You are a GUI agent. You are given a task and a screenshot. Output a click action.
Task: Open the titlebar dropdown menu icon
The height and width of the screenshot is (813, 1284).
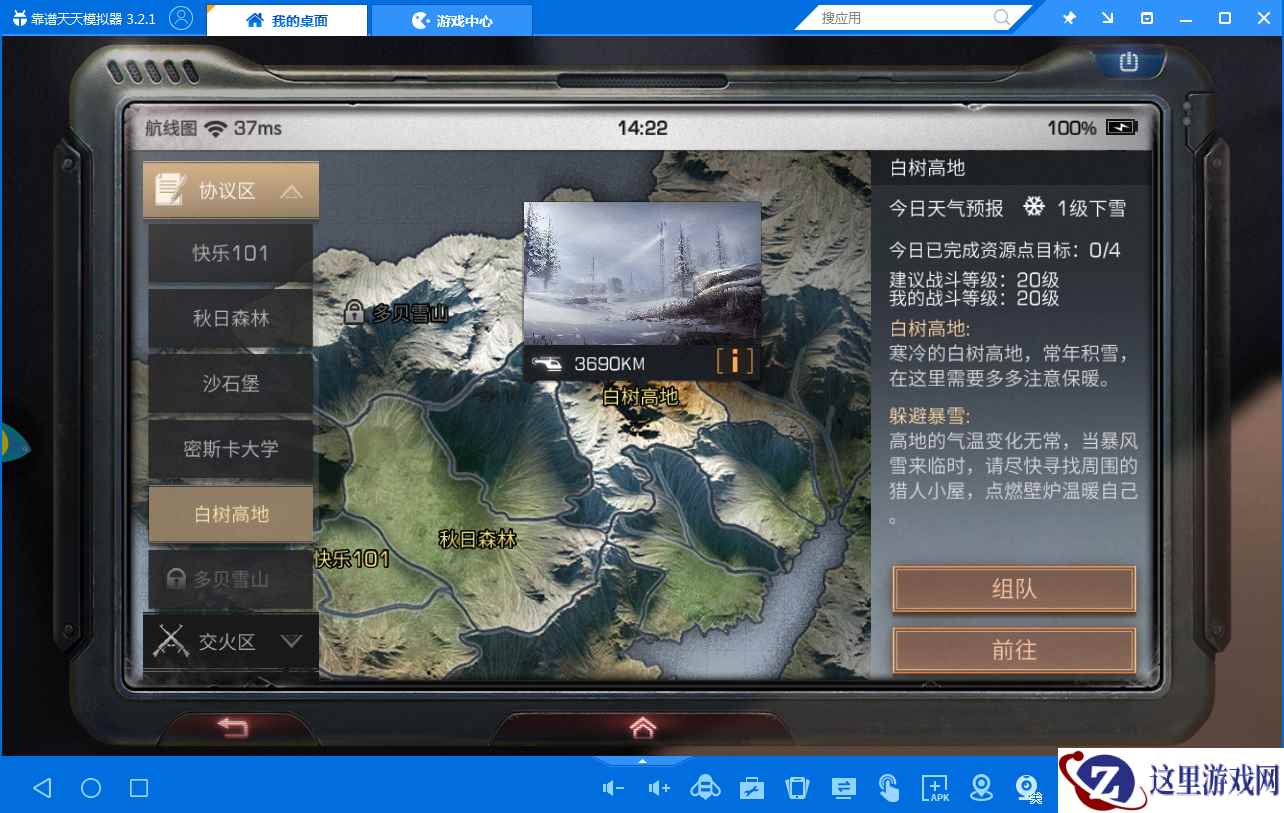click(x=1147, y=18)
